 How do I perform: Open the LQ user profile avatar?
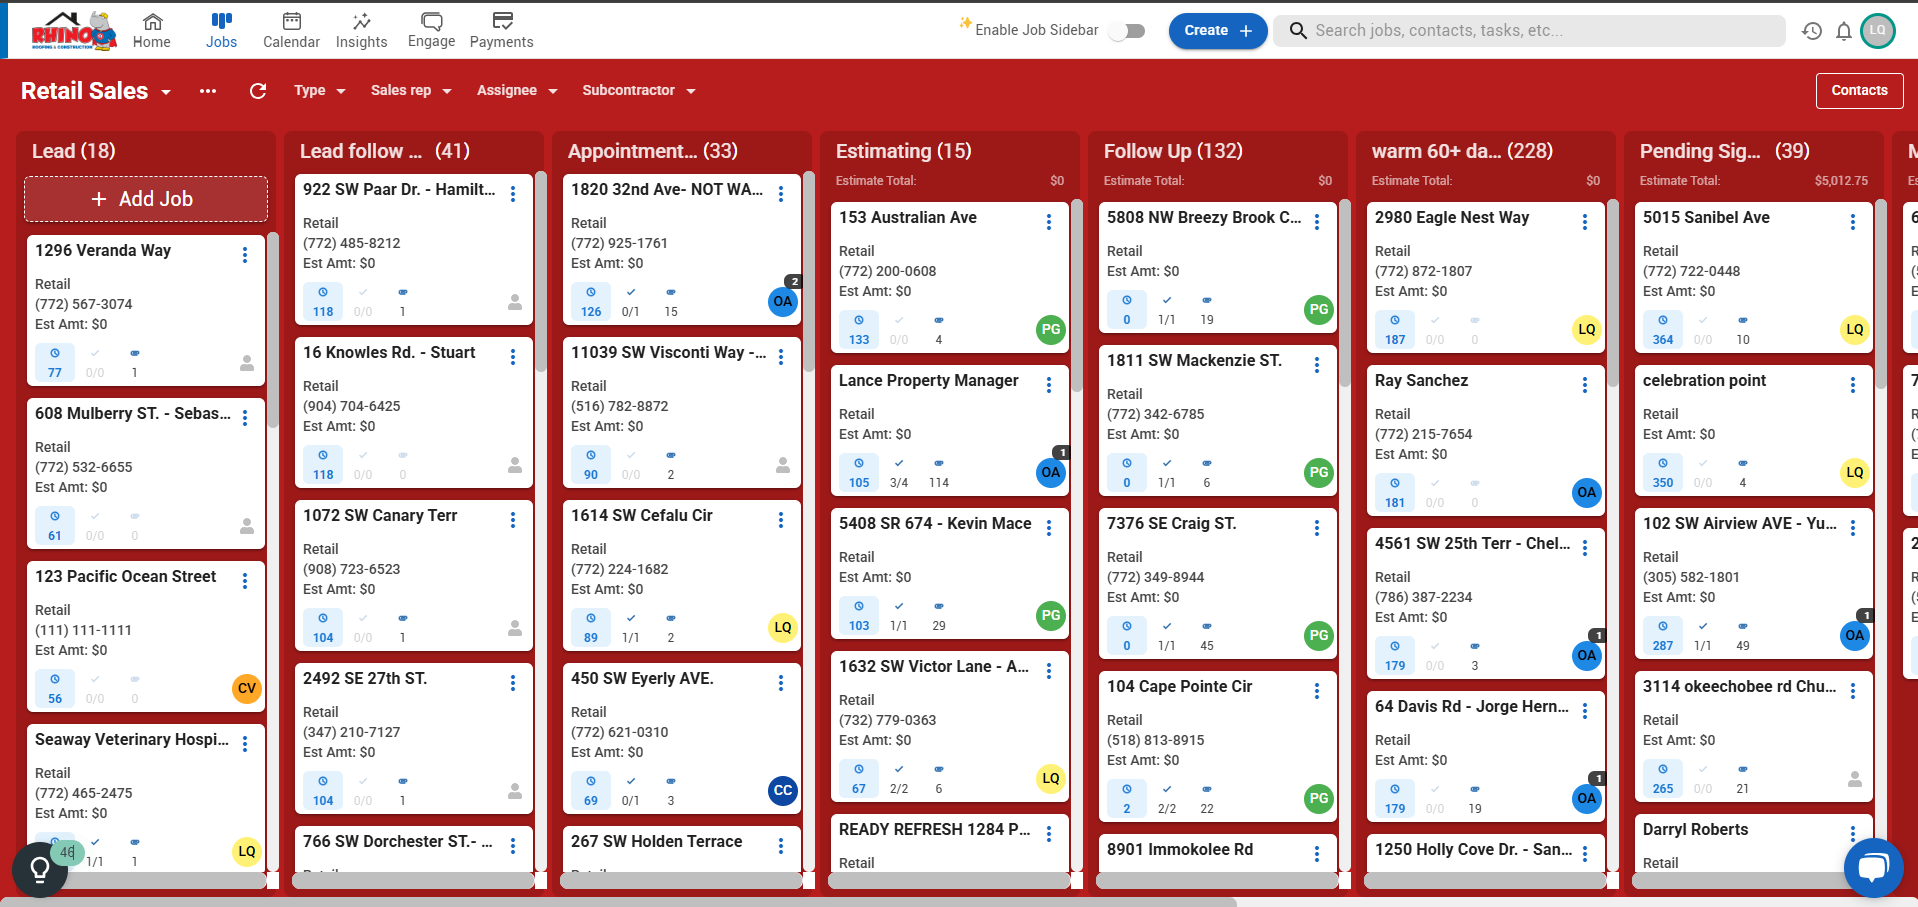1877,31
